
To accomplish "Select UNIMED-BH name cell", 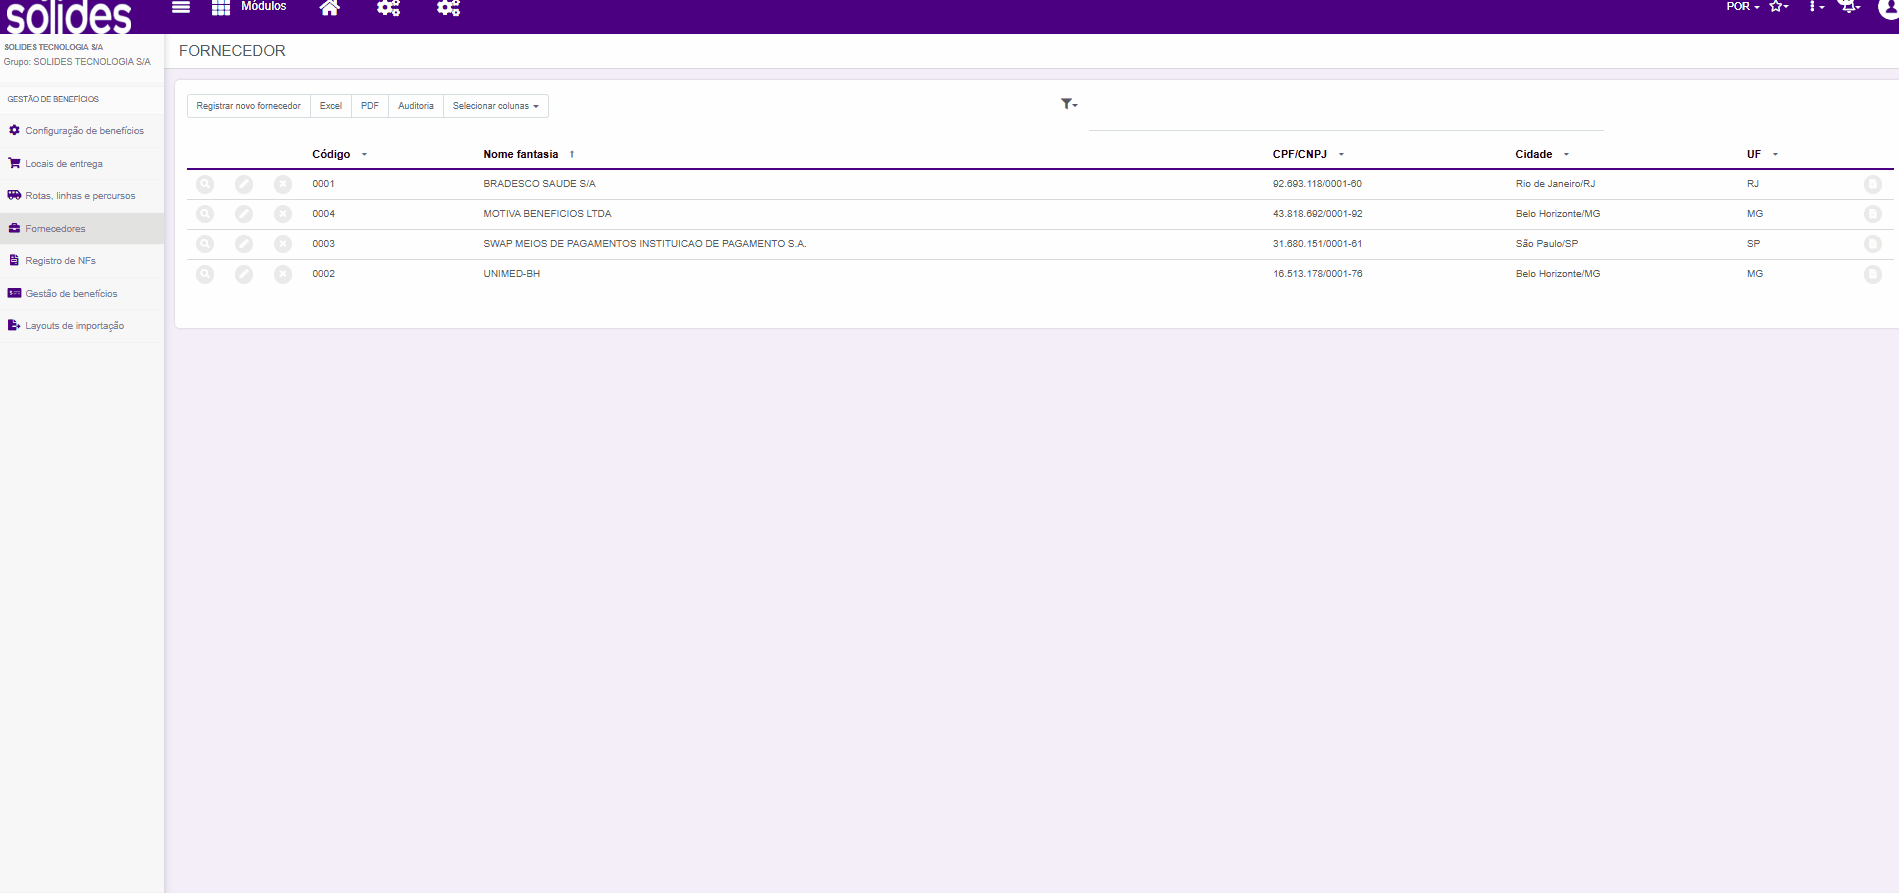I will pos(511,274).
